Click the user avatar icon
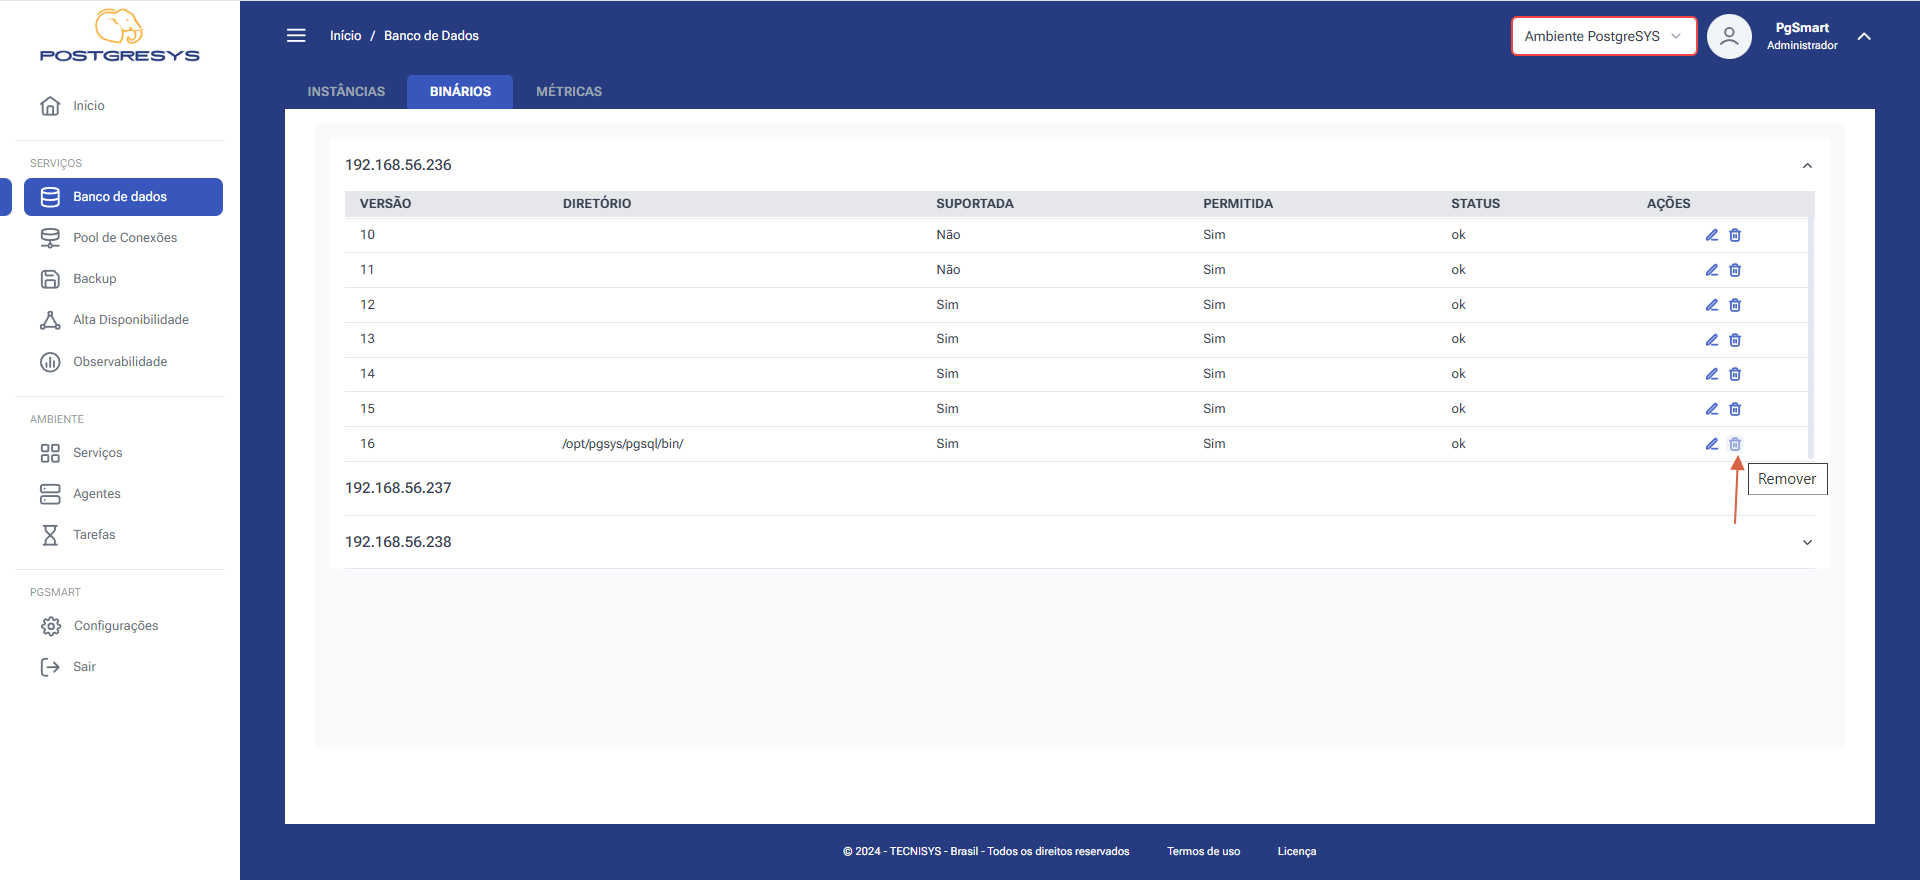 point(1729,37)
